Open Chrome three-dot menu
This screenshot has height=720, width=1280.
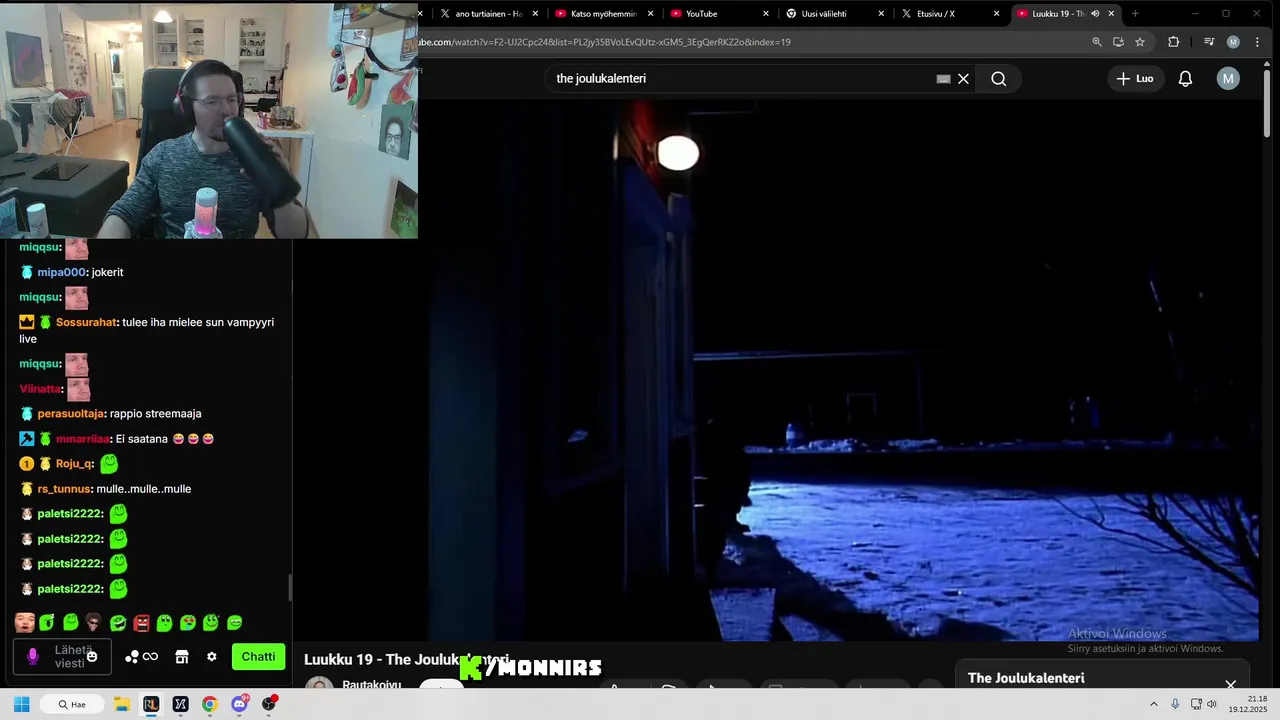click(x=1257, y=42)
